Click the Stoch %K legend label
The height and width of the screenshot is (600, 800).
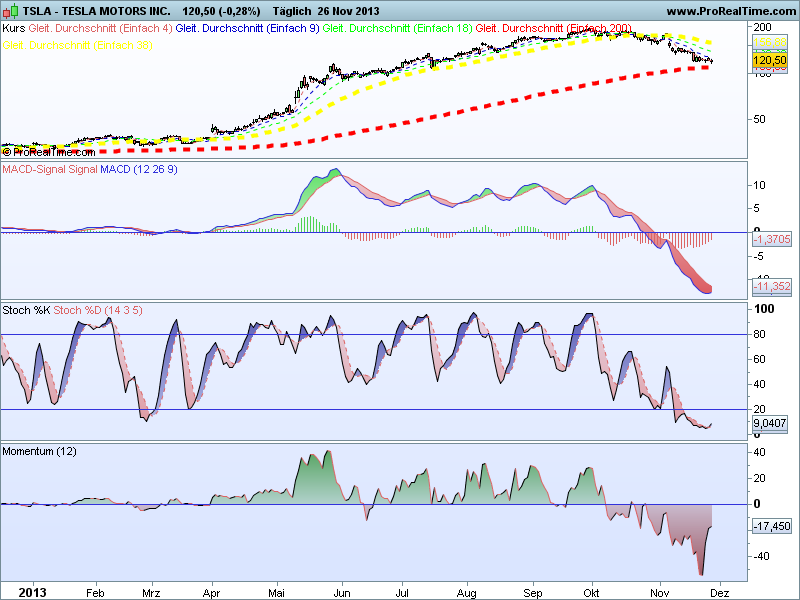[x=26, y=310]
